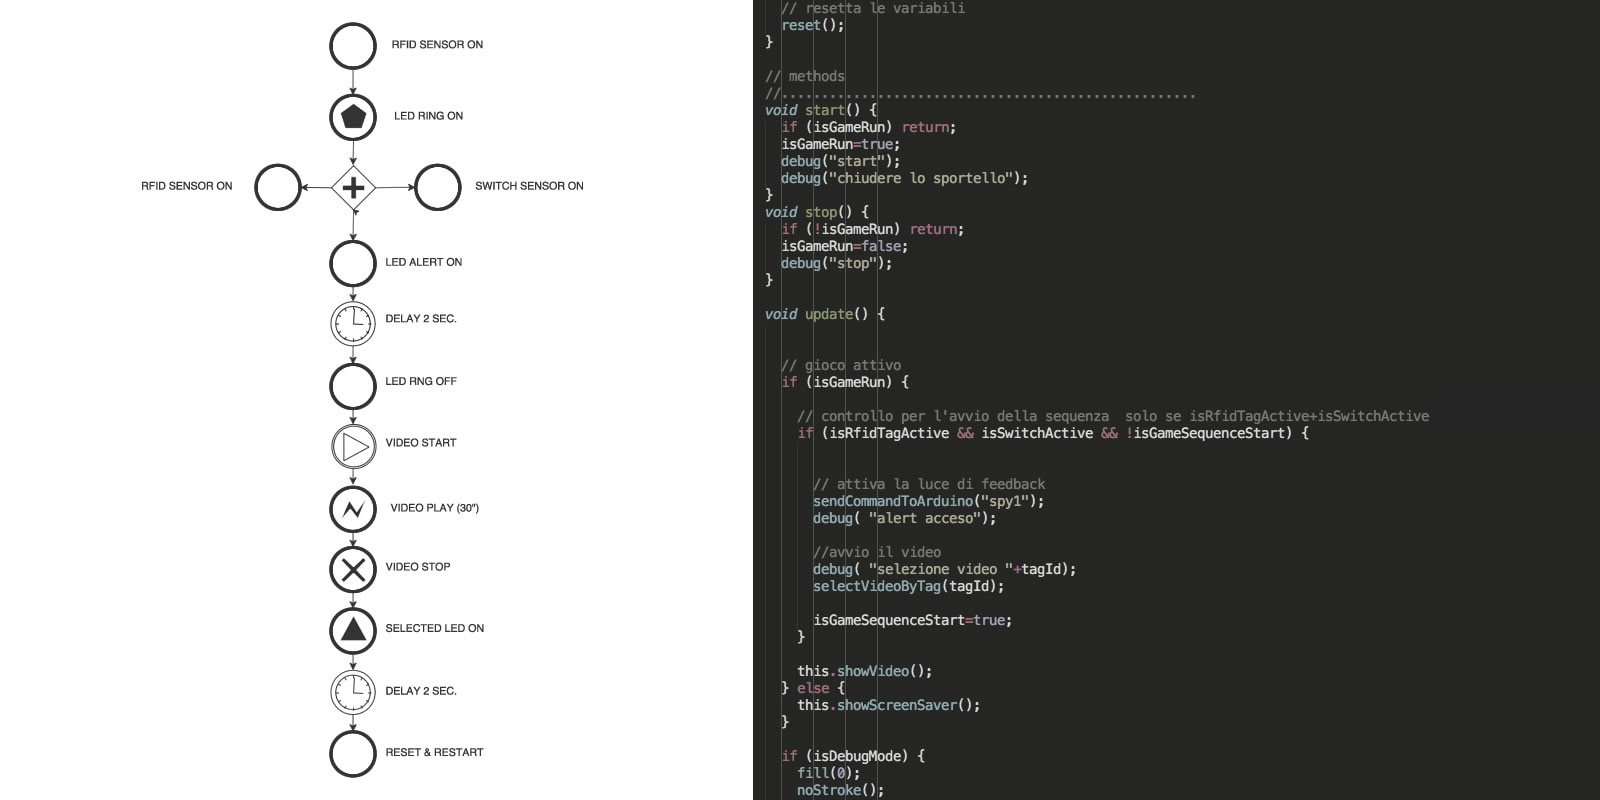This screenshot has height=800, width=1600.
Task: Click the plus diamond gateway node
Action: 353,187
